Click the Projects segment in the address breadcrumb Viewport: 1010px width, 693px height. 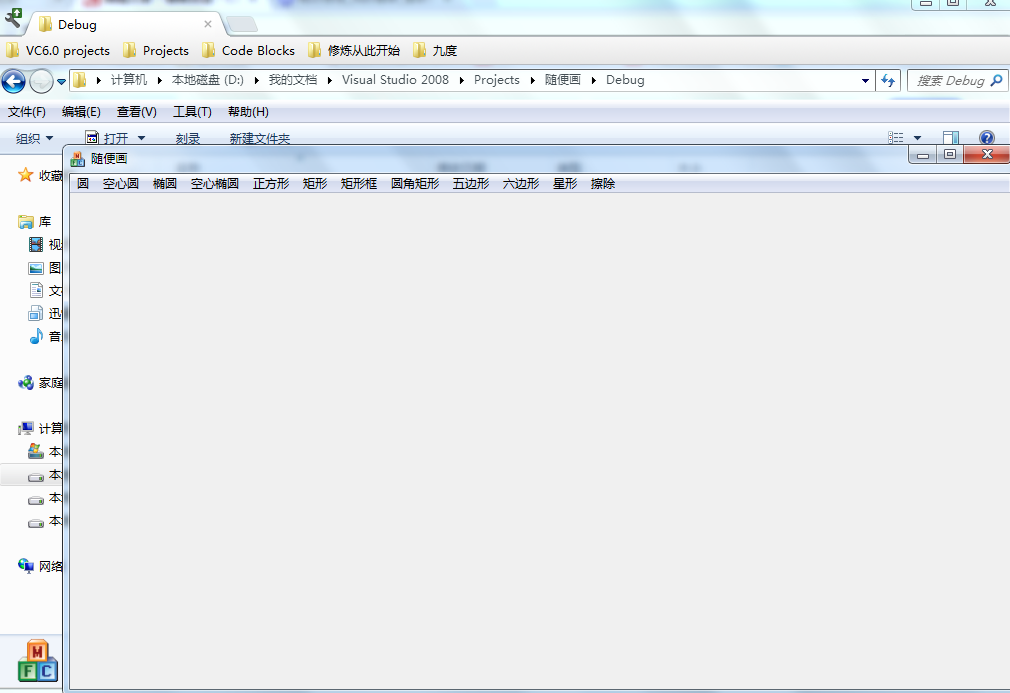pos(497,80)
